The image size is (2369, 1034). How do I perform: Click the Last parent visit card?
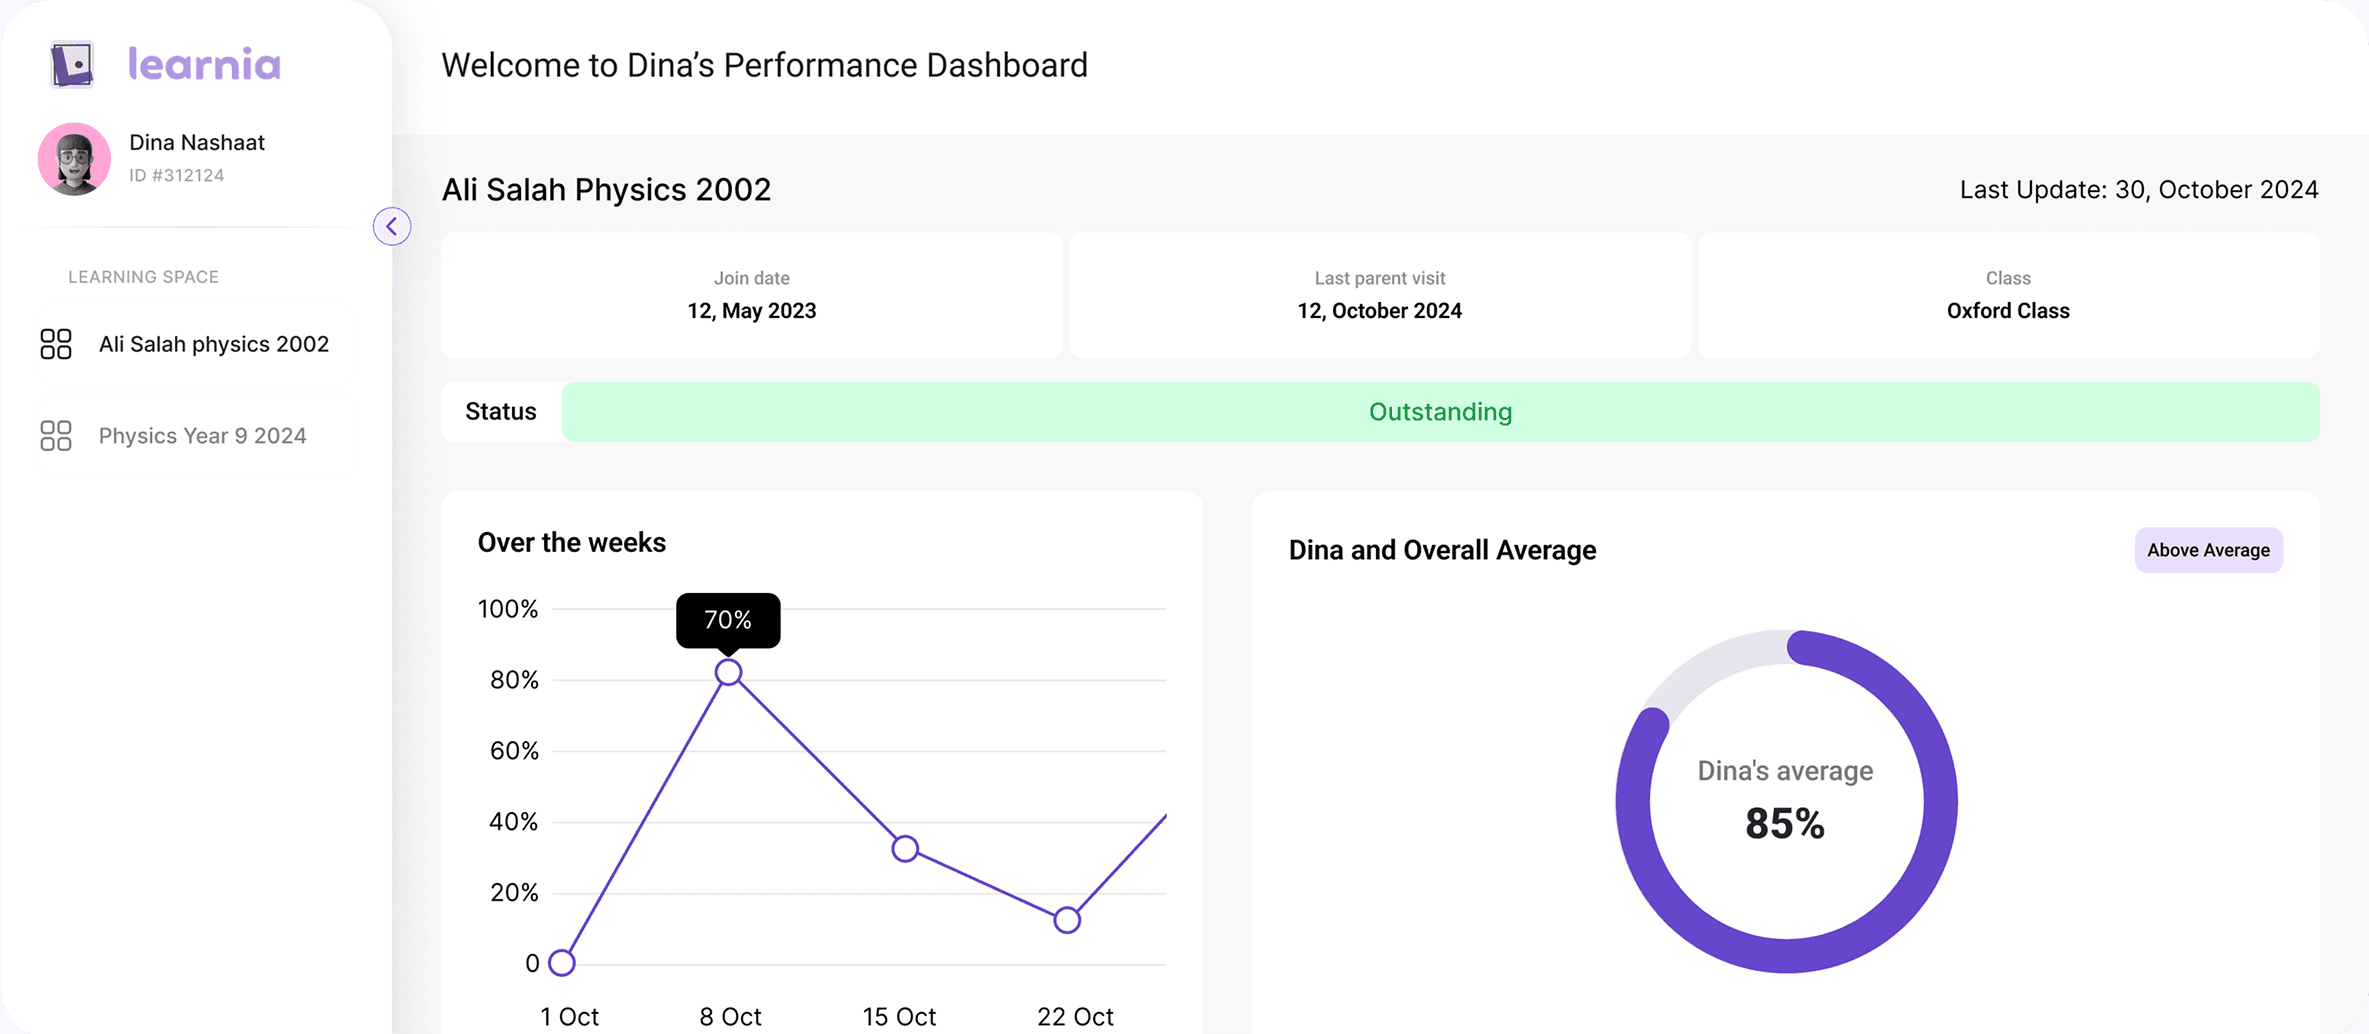click(x=1379, y=296)
